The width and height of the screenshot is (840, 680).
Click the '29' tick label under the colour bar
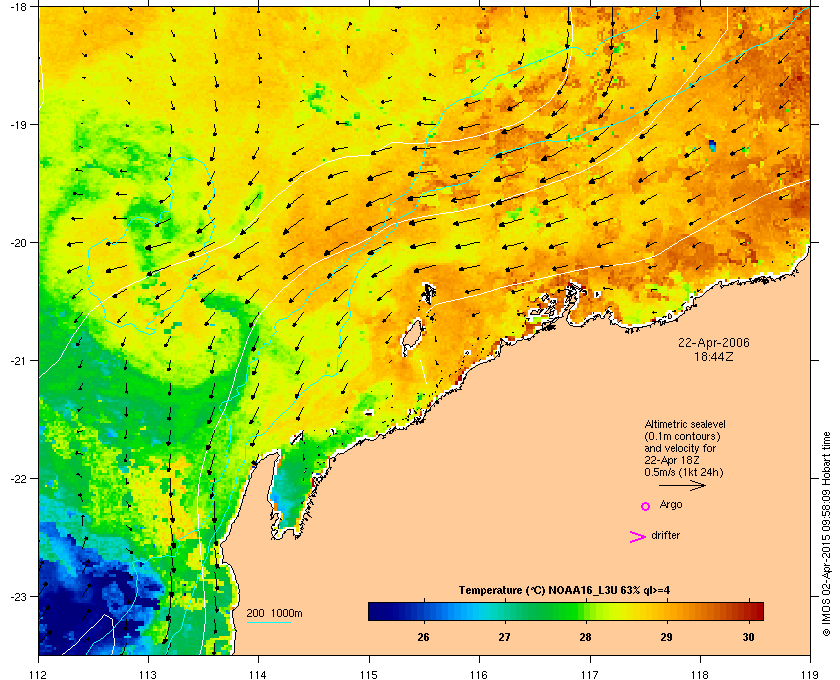point(667,637)
